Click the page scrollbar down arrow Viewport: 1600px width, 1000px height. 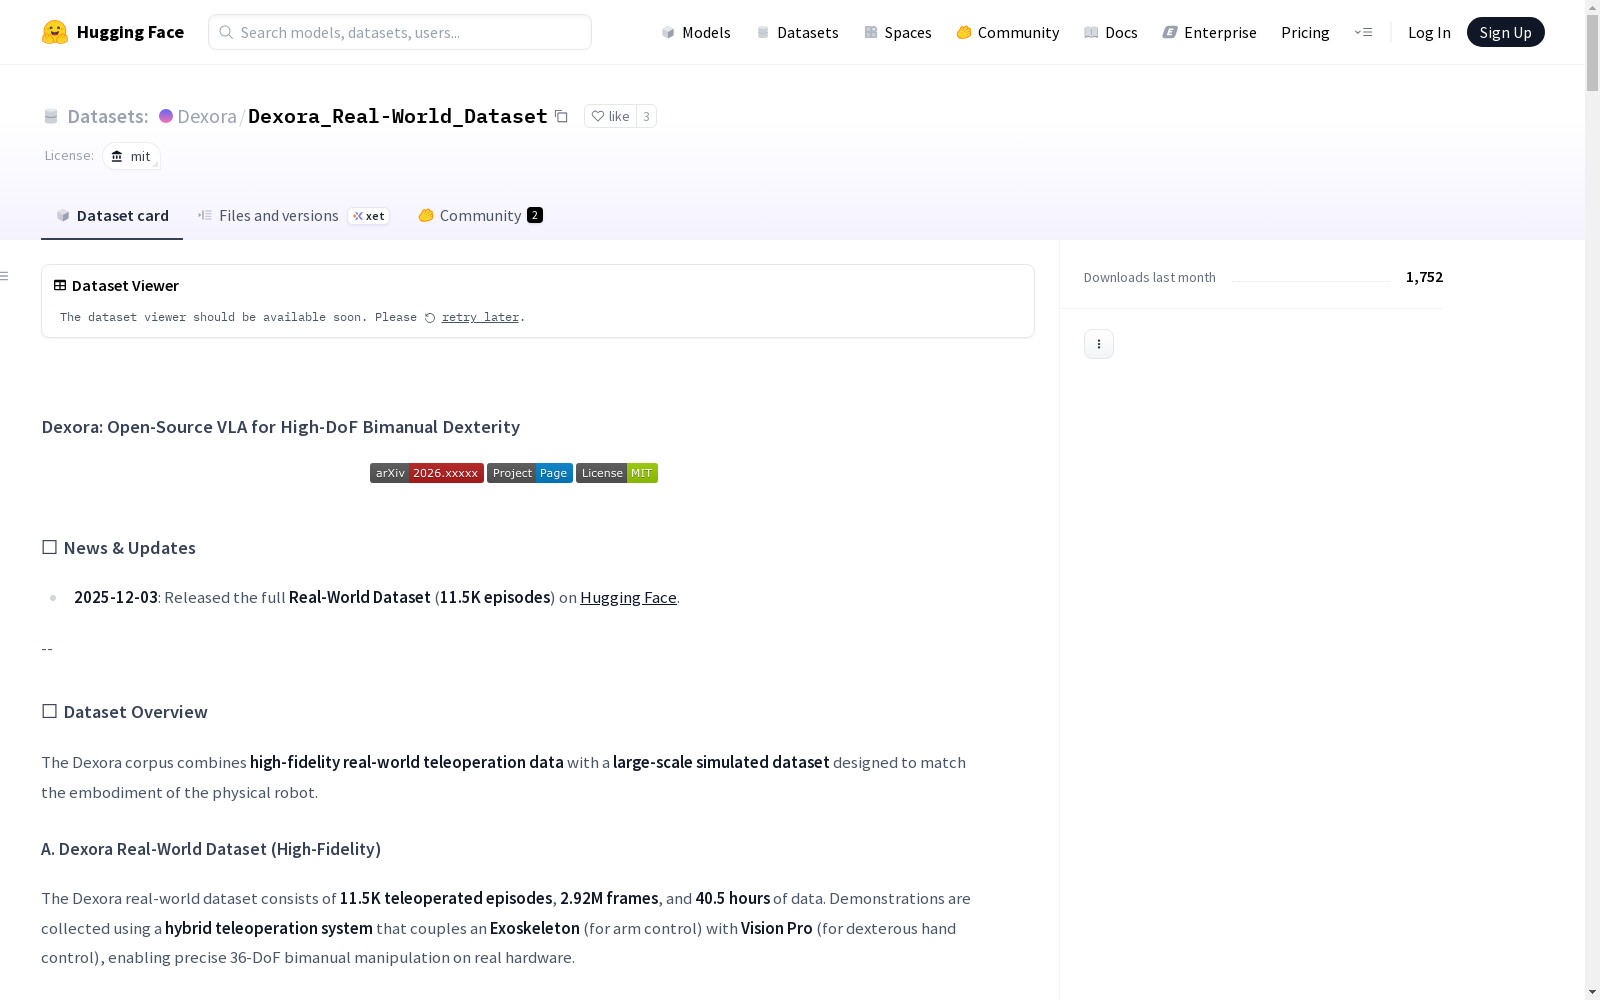pyautogui.click(x=1592, y=992)
